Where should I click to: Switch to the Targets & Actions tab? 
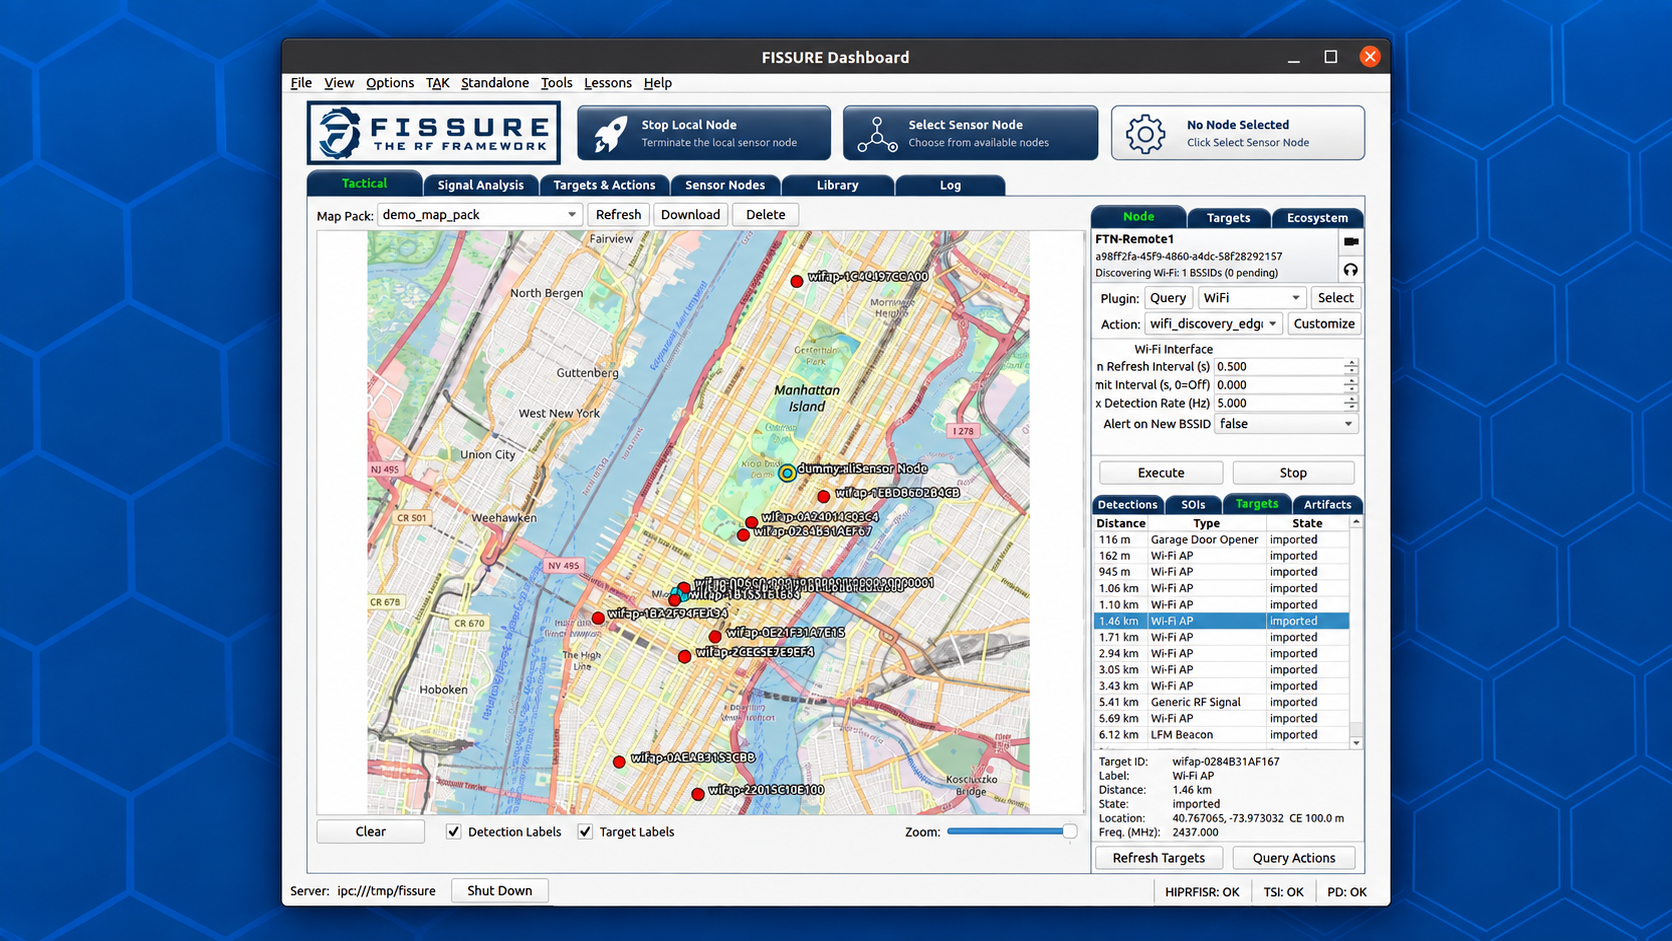[x=604, y=185]
